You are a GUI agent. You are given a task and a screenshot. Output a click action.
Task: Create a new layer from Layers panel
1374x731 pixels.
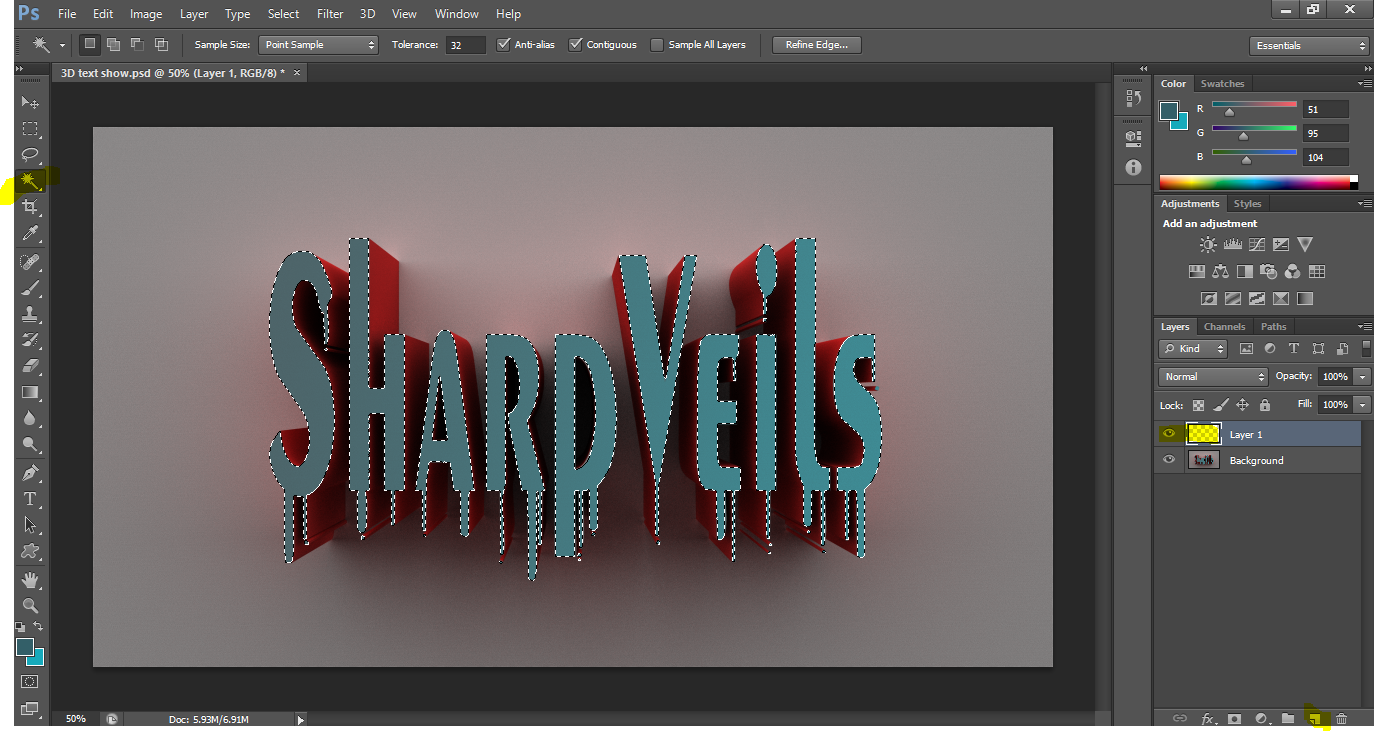tap(1316, 718)
